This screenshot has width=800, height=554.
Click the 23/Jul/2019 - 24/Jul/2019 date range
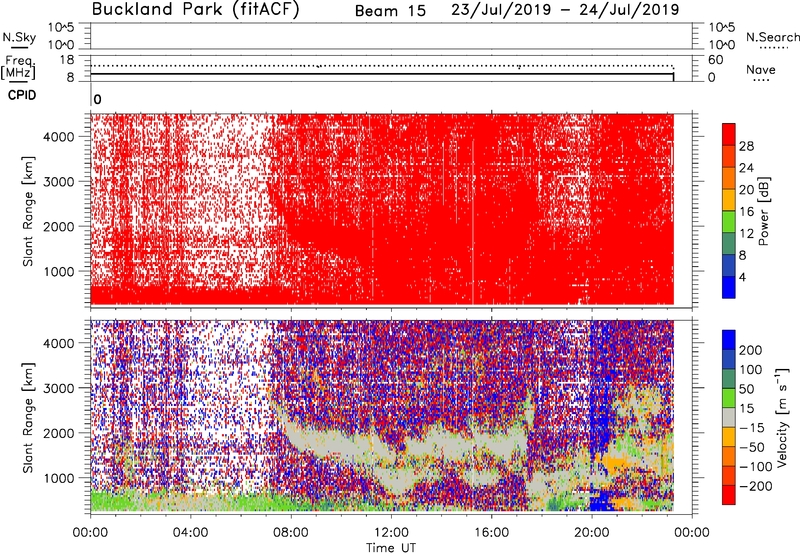point(565,10)
